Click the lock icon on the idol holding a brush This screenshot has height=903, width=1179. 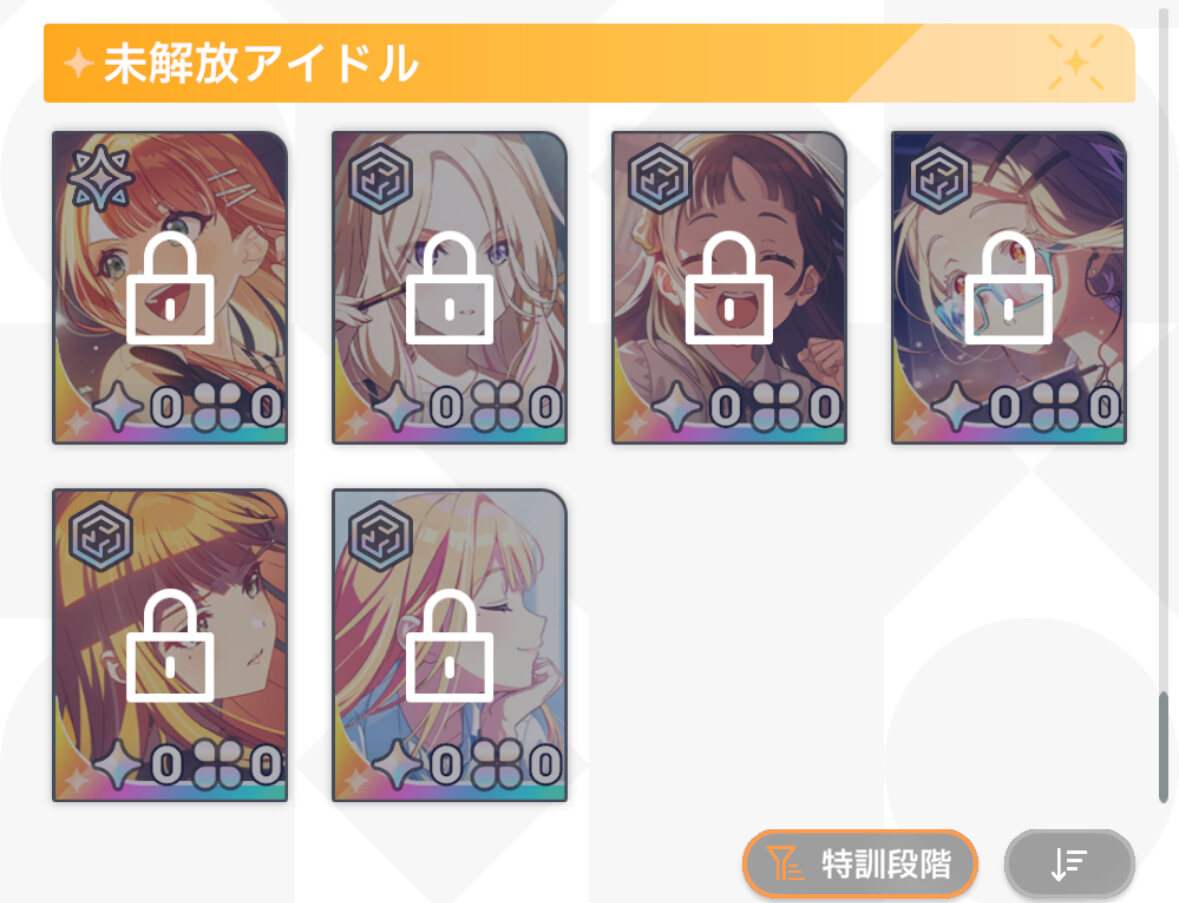[450, 287]
